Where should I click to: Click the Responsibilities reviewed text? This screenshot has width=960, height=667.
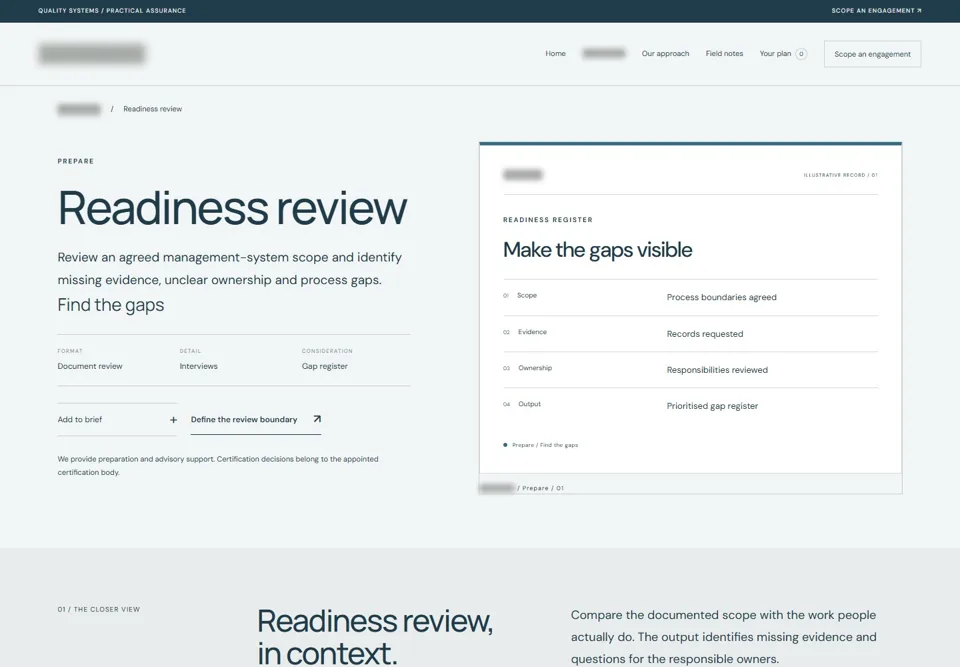tap(717, 370)
